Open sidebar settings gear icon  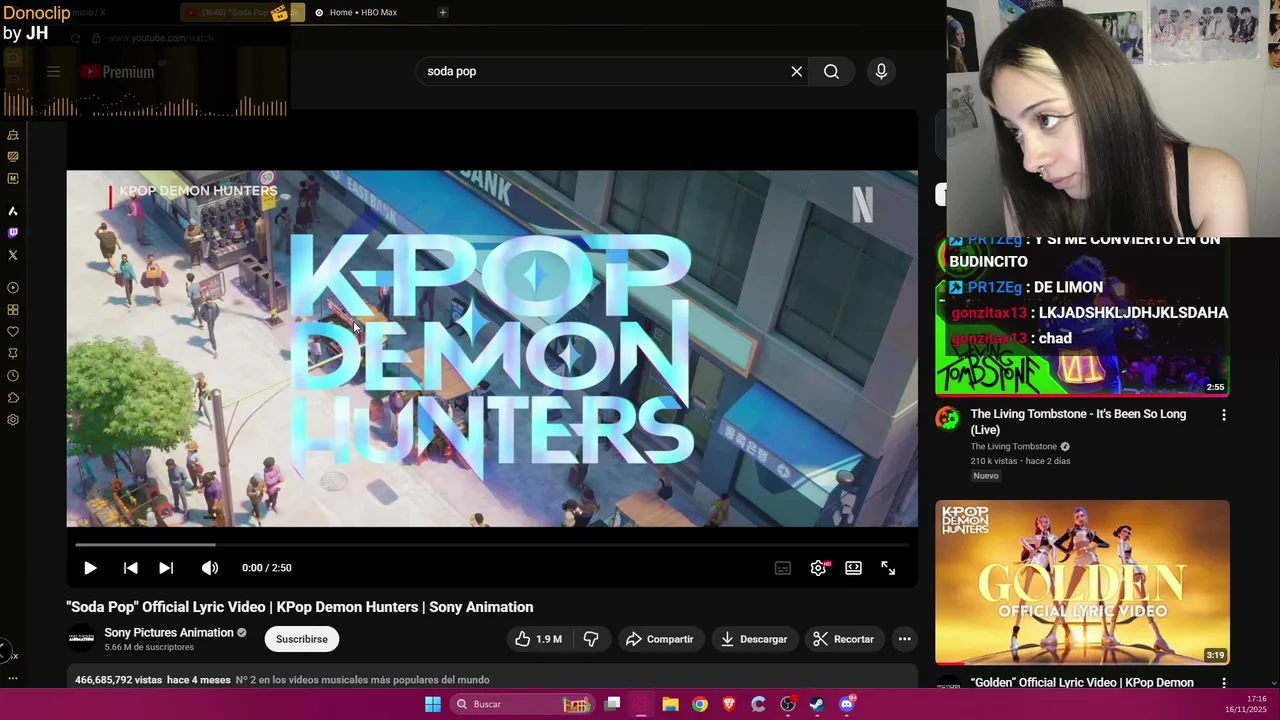click(13, 420)
